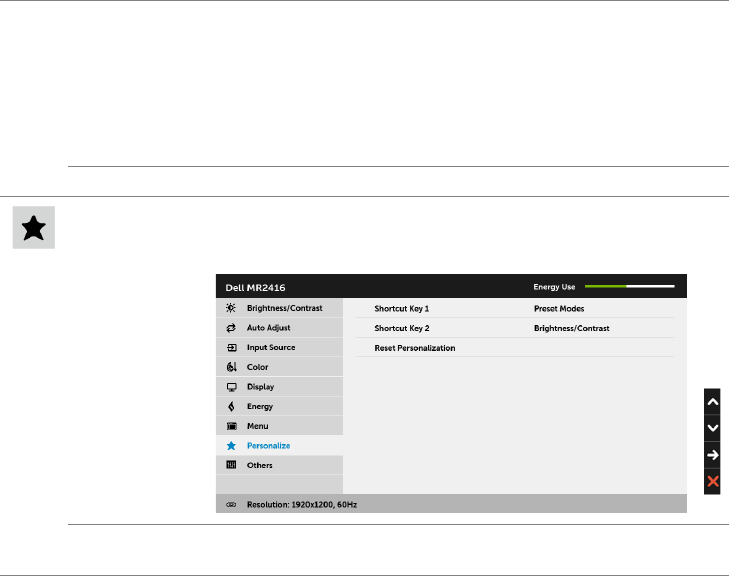Screen dimensions: 729x576
Task: Click the Menu settings icon
Action: (x=231, y=426)
